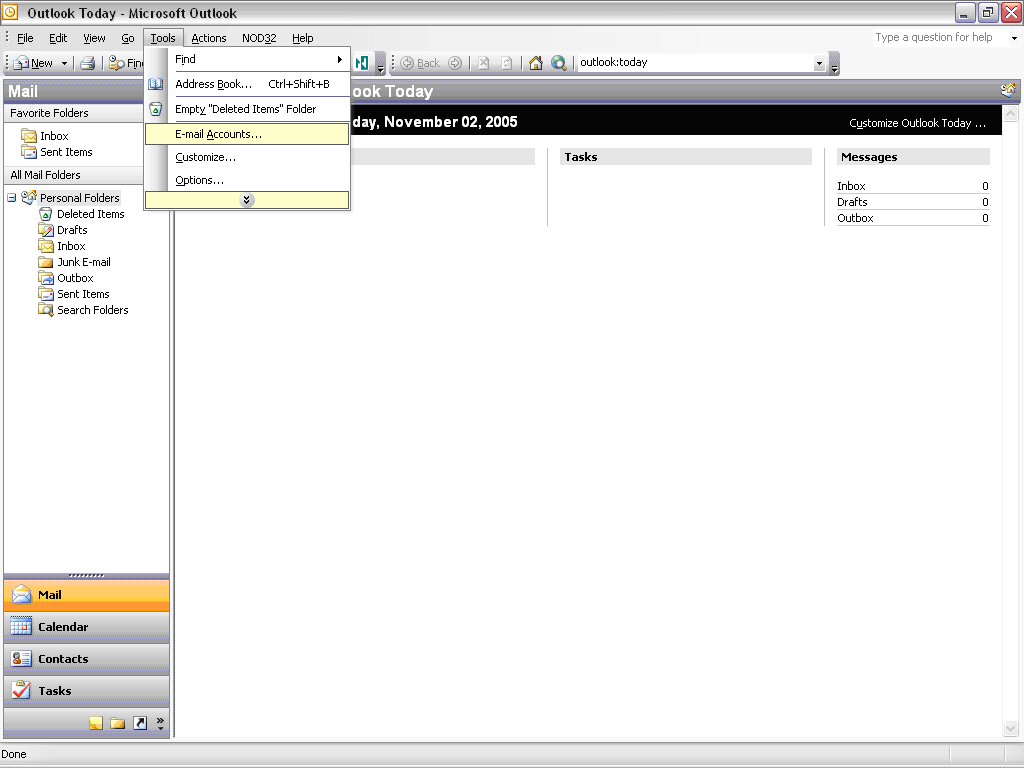Click toolbar options arrow after address bar
Screen dimensions: 1024x768
coord(834,63)
